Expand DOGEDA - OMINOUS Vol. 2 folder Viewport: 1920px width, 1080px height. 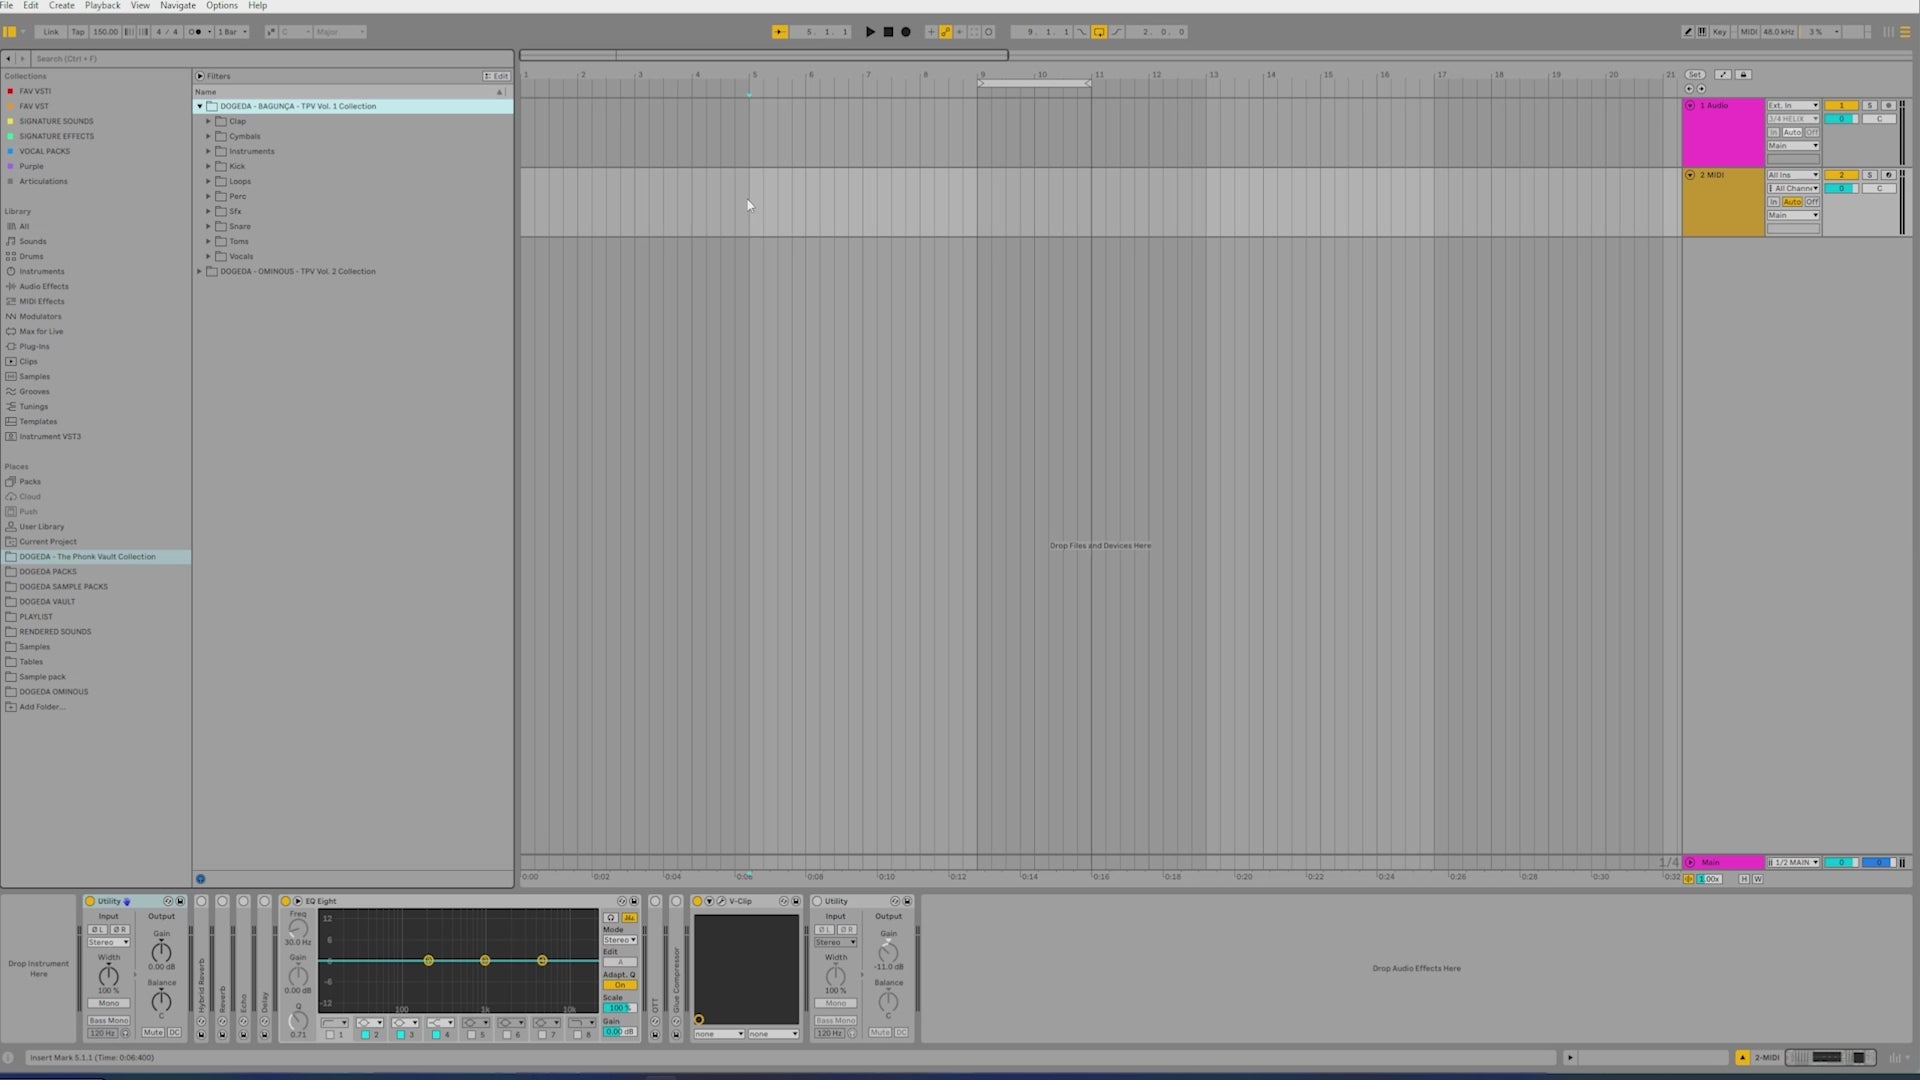[x=200, y=271]
